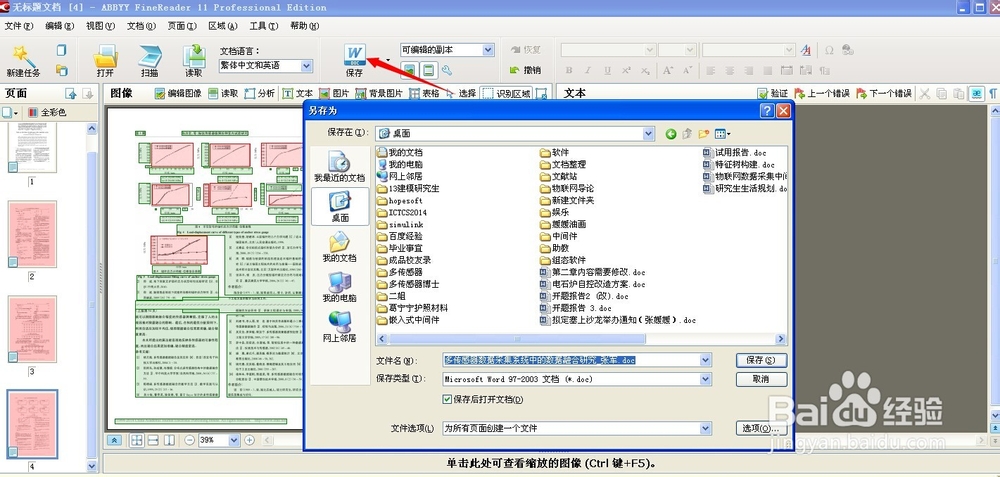This screenshot has width=1000, height=477.
Task: Go to 上一个错误 previous error
Action: tap(821, 93)
